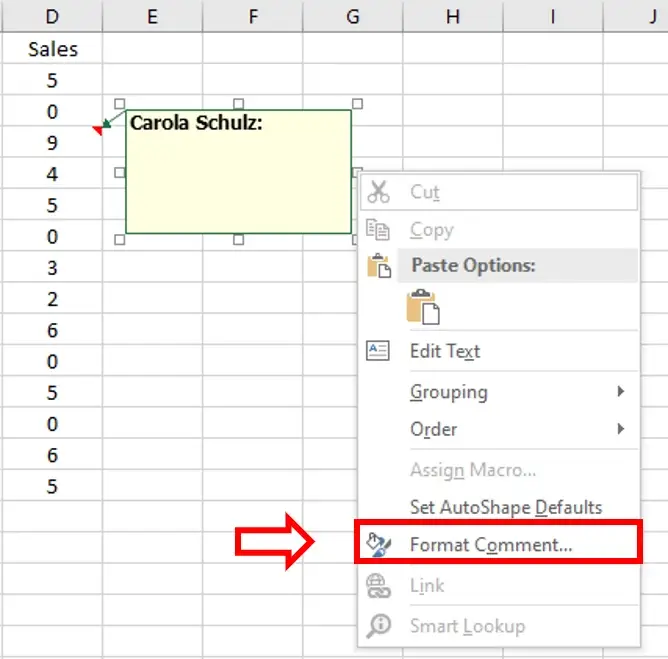Select the Sales header cell
This screenshot has width=668, height=659.
coord(52,49)
